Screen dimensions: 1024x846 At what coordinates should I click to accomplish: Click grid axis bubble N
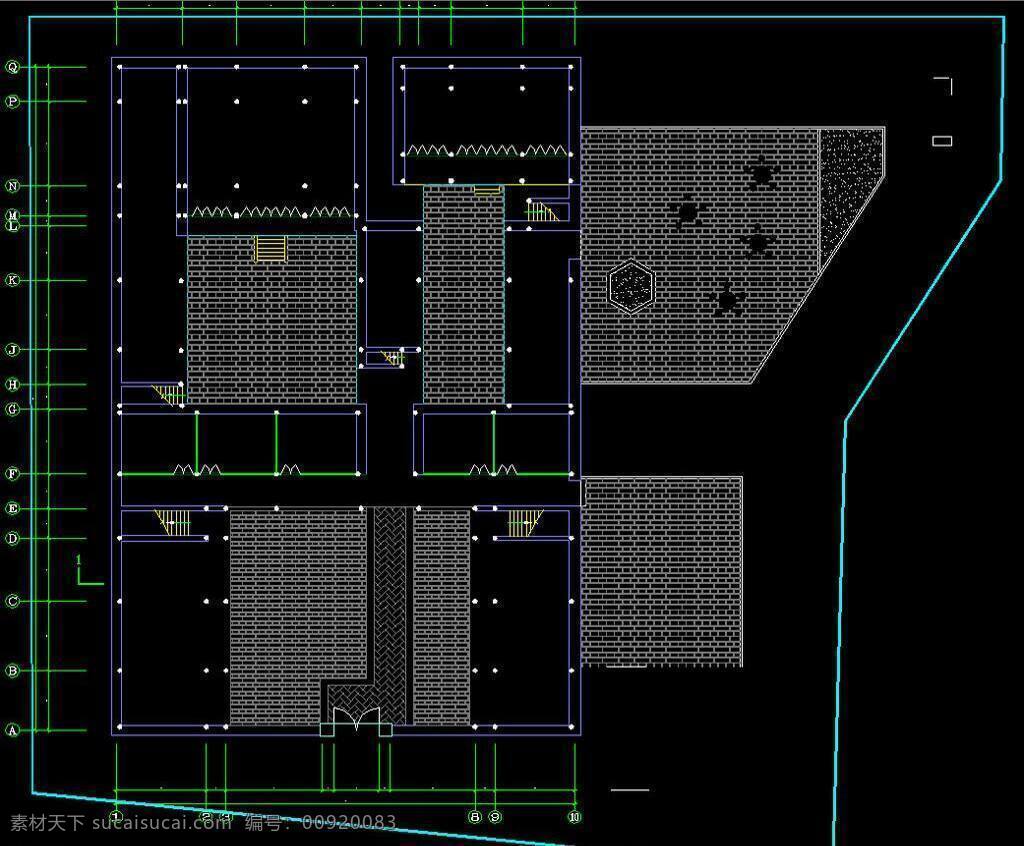coord(12,186)
